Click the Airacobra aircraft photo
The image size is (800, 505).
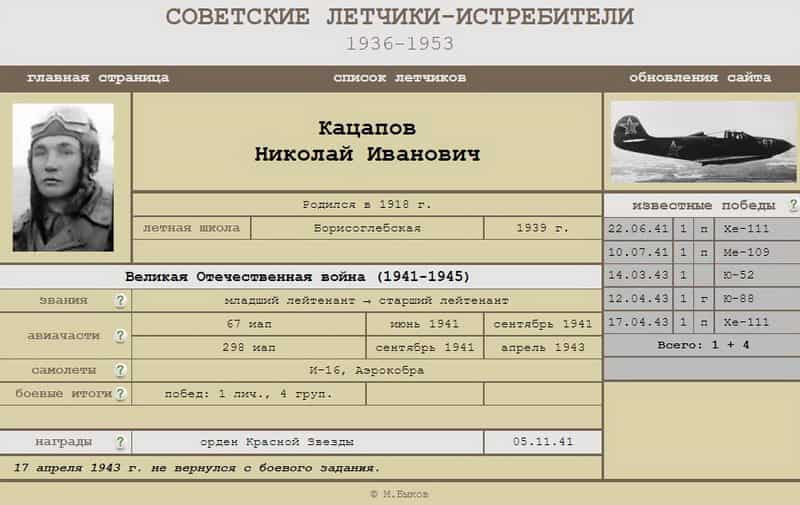pos(703,141)
